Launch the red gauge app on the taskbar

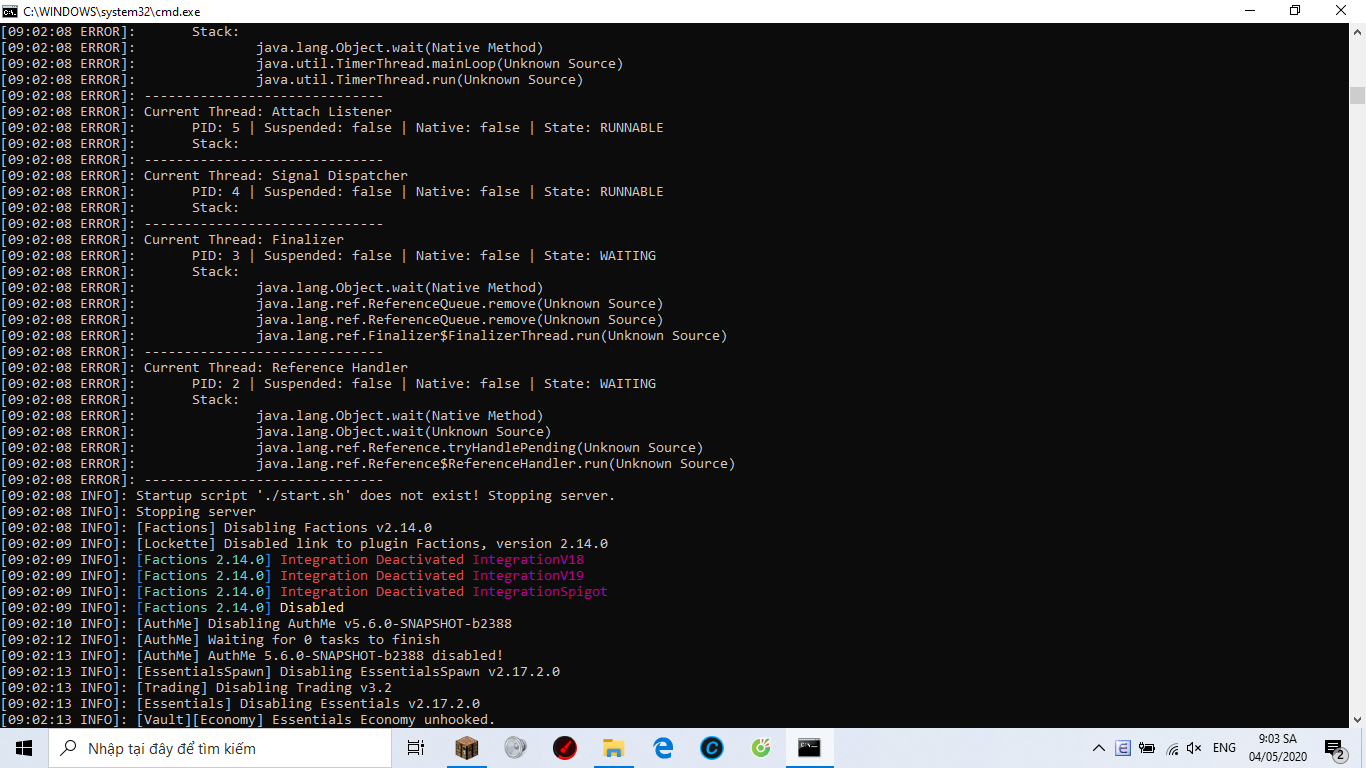pyautogui.click(x=565, y=748)
